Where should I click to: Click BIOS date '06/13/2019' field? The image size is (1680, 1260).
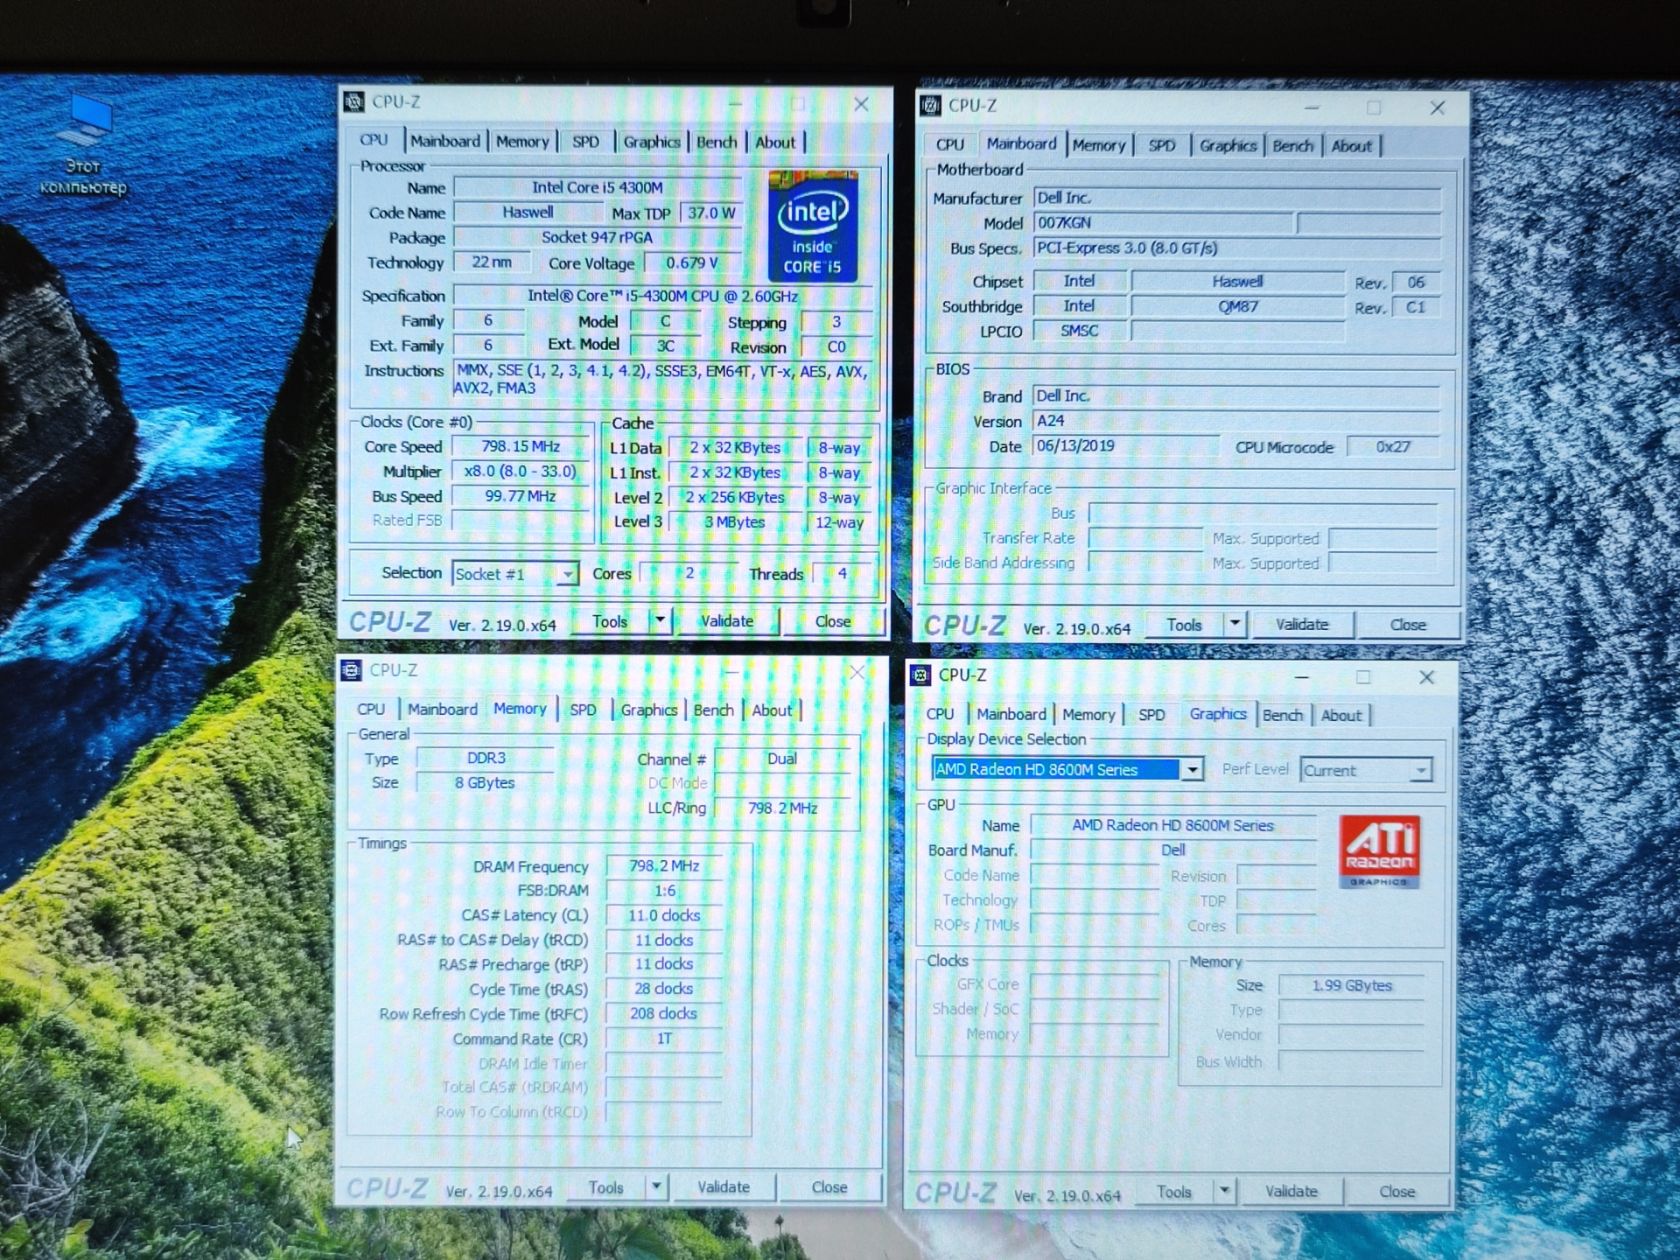click(1126, 446)
